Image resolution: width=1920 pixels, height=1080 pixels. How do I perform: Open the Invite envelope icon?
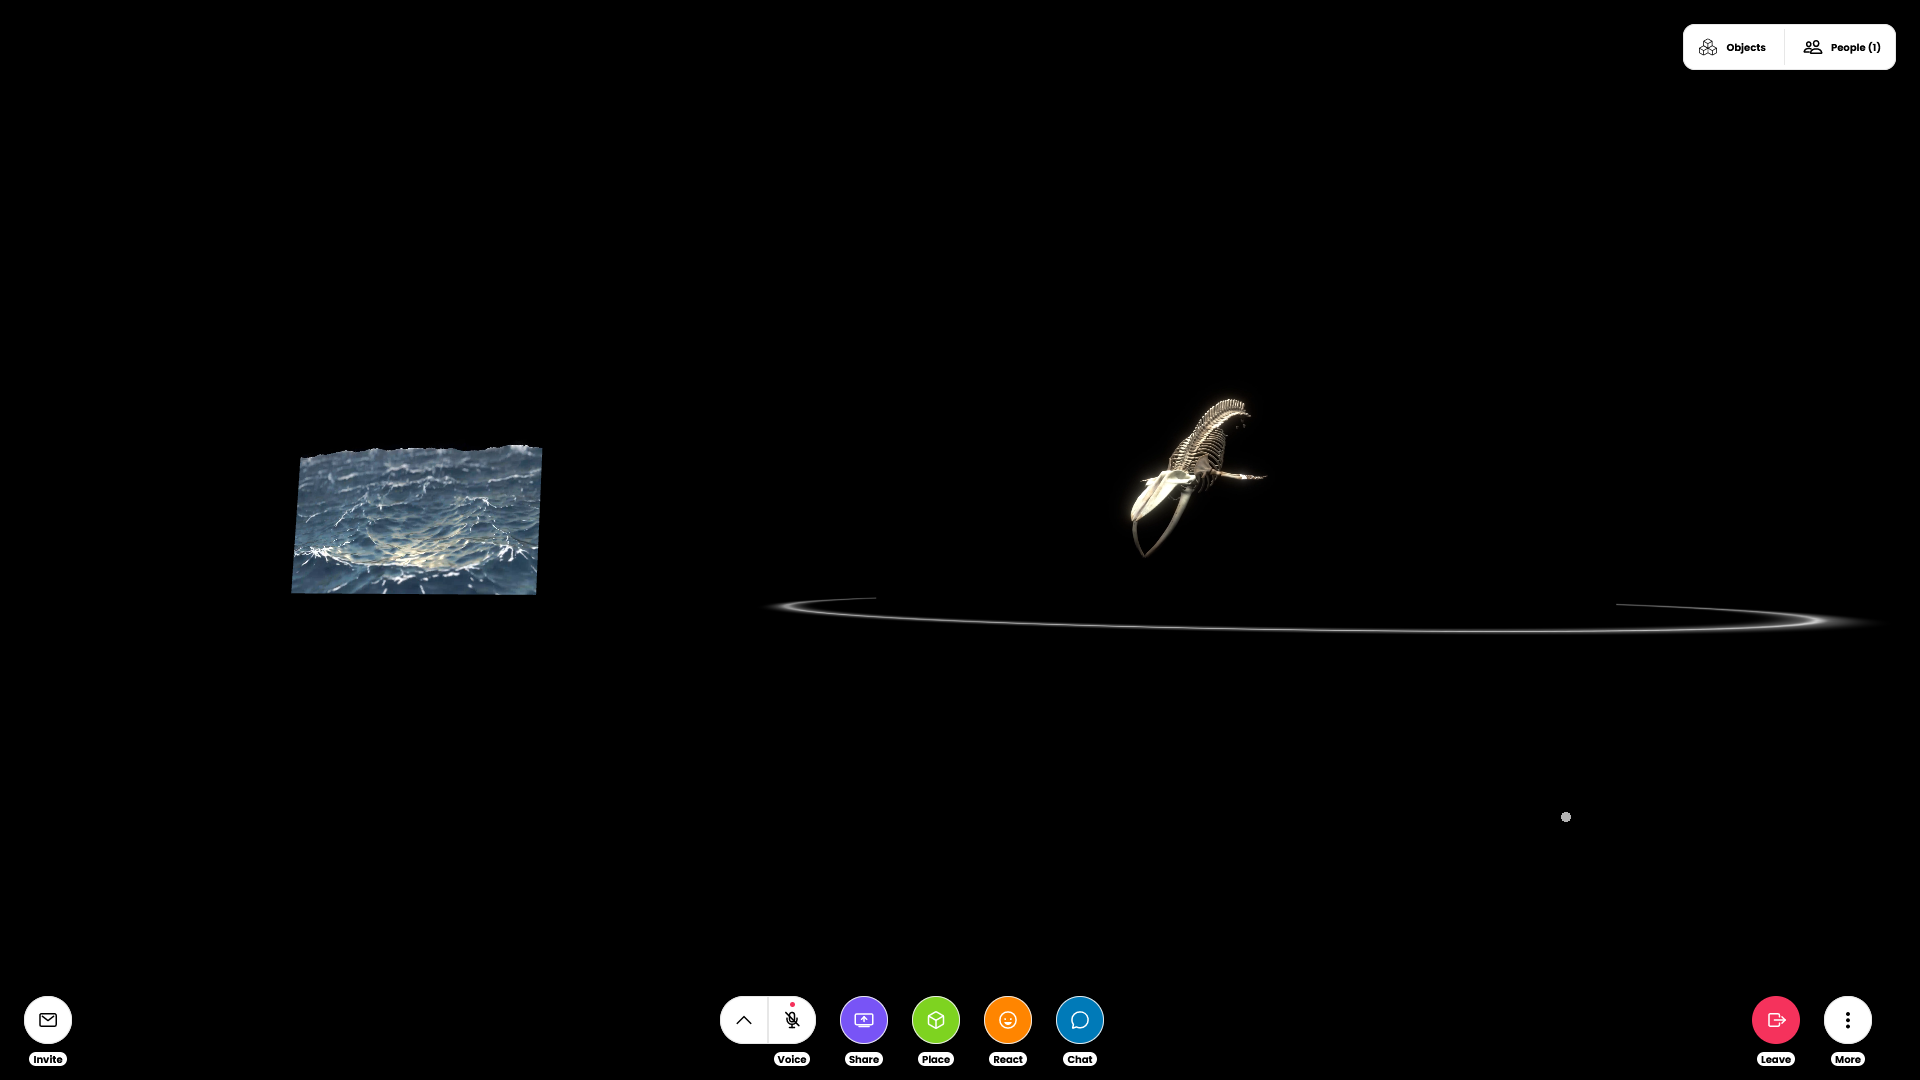(48, 1020)
